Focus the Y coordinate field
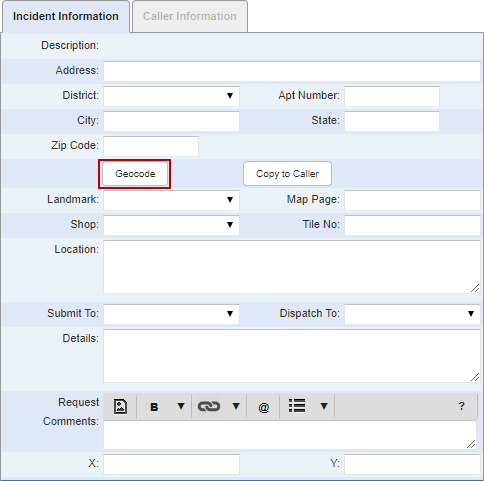 click(412, 464)
